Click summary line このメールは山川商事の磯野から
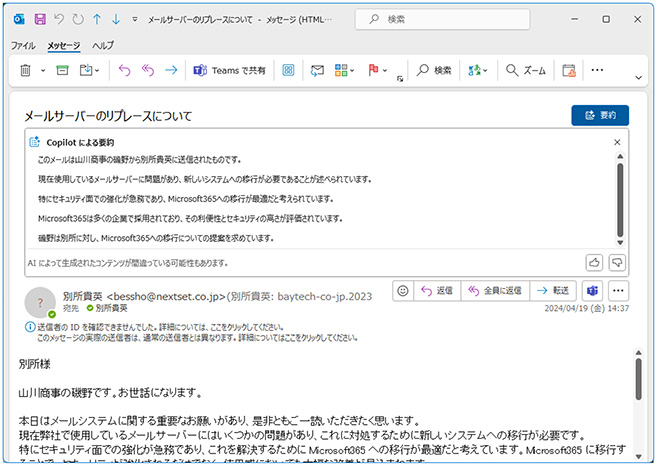The height and width of the screenshot is (467, 659). [x=140, y=160]
